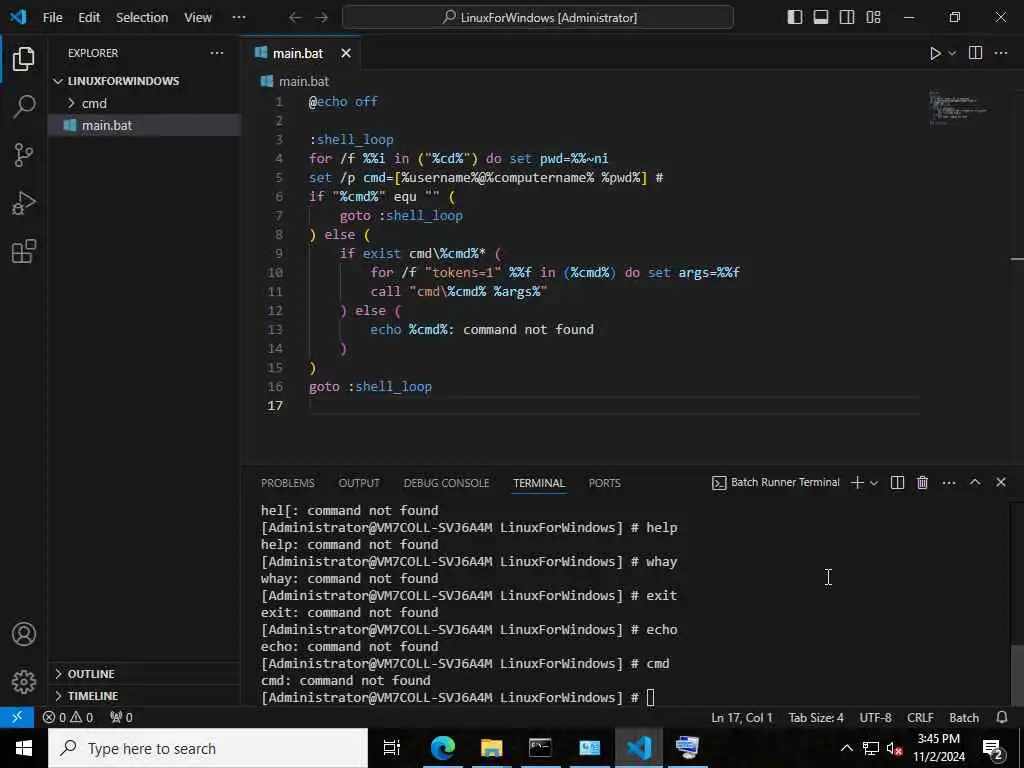Open the Manage gear icon
The height and width of the screenshot is (768, 1024).
pos(24,682)
